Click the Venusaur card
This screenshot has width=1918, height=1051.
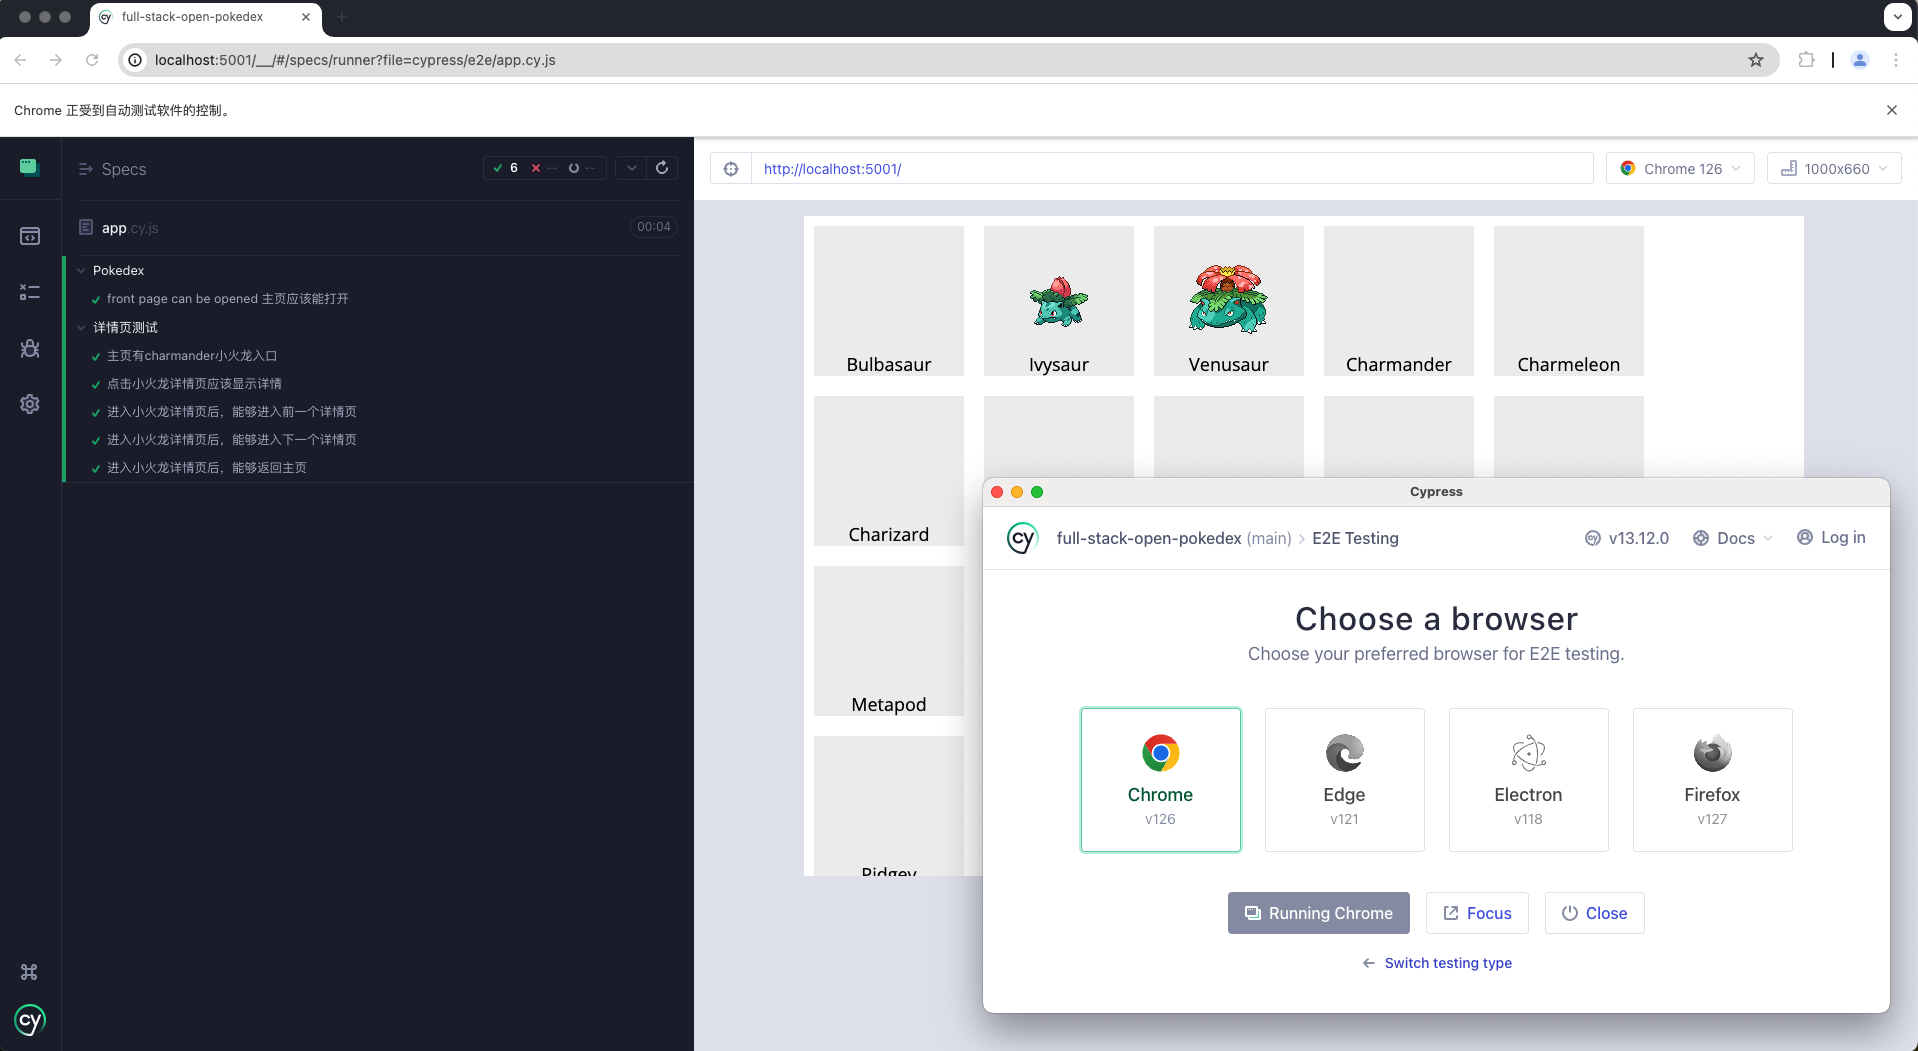coord(1229,301)
